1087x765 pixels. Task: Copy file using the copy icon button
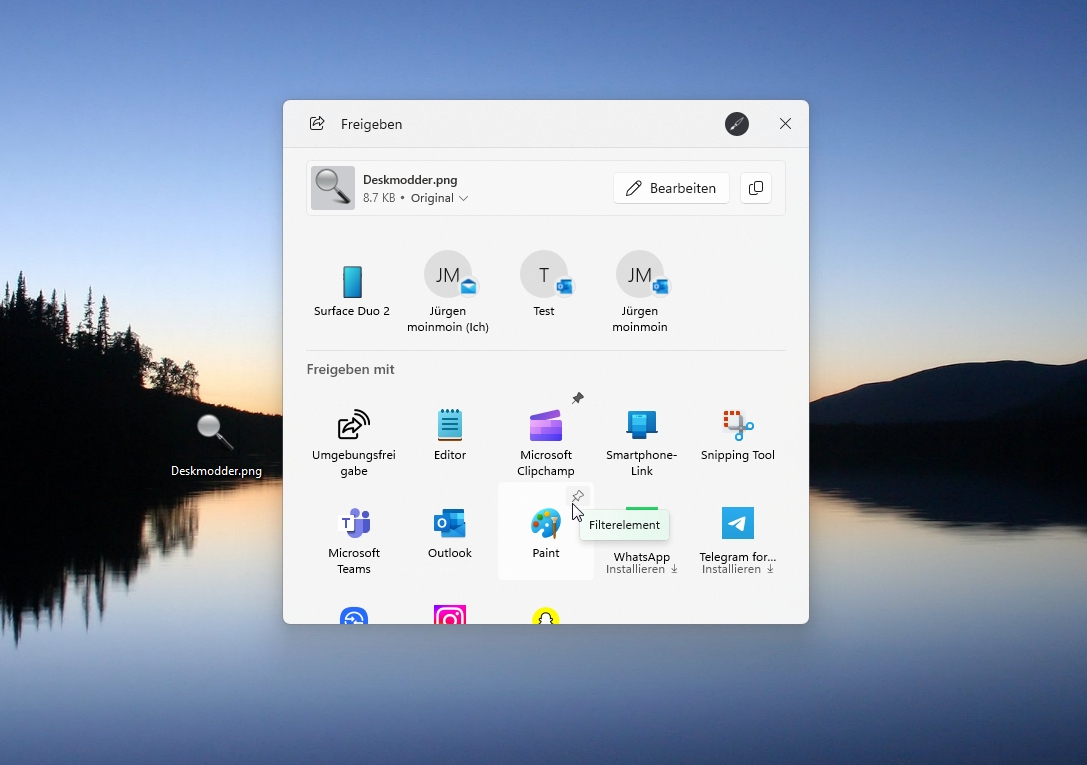tap(756, 188)
